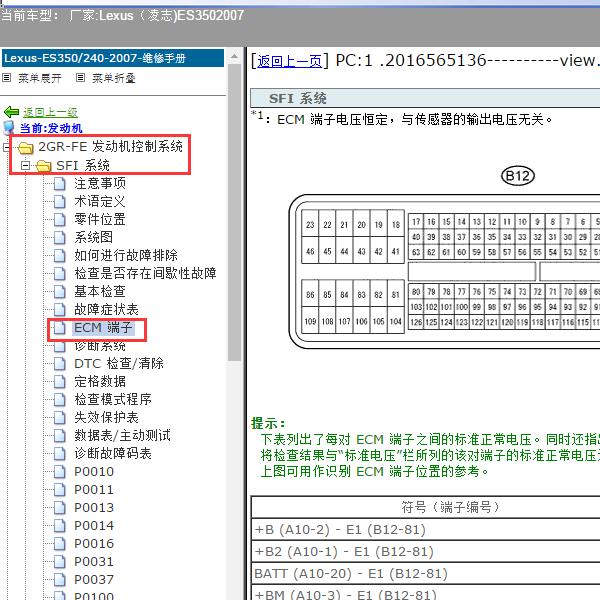Open the P0010 trouble code page
This screenshot has width=600, height=600.
(x=94, y=471)
